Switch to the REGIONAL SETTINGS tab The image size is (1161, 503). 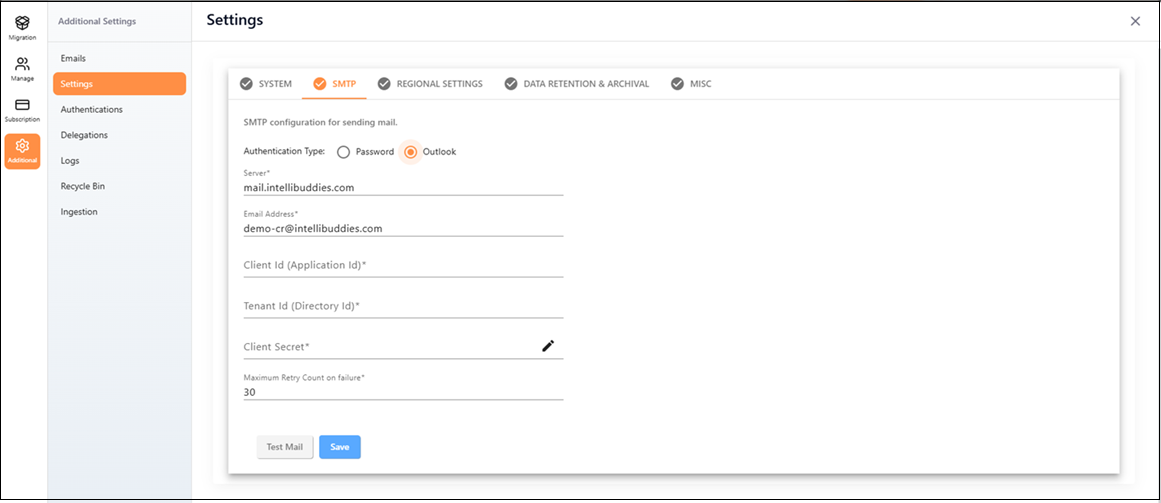(430, 84)
